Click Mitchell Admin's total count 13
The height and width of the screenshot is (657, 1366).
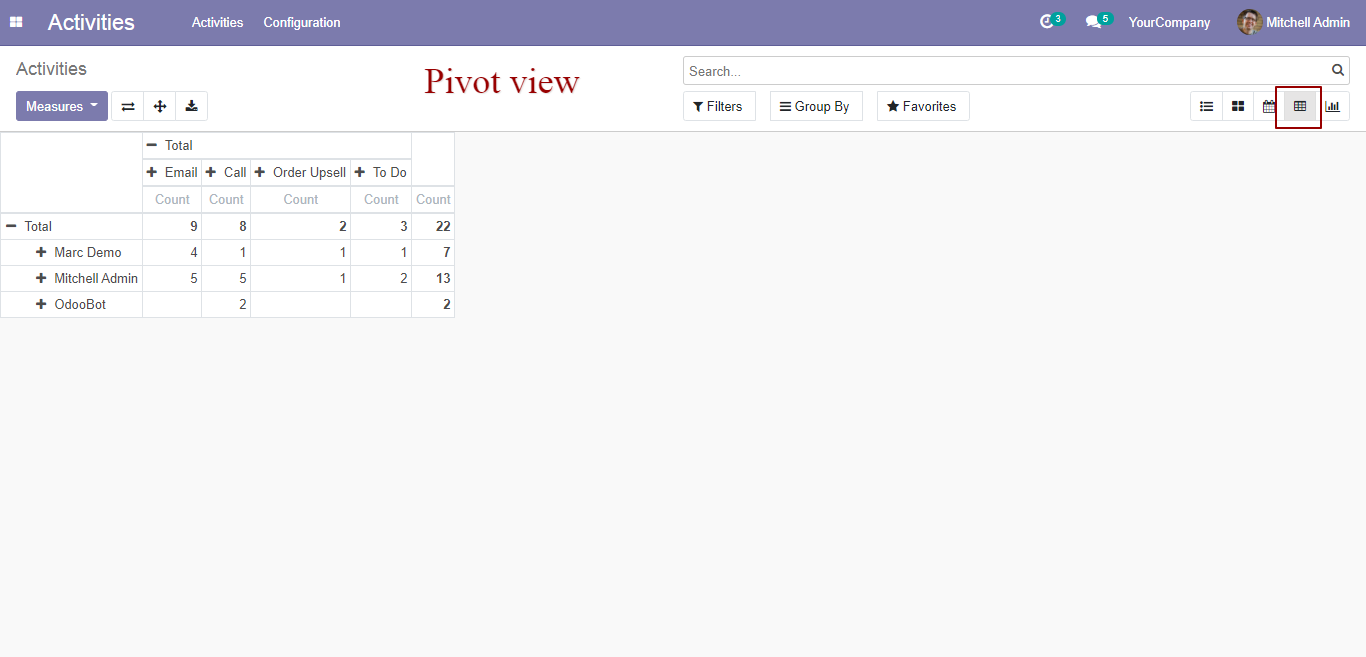point(433,278)
